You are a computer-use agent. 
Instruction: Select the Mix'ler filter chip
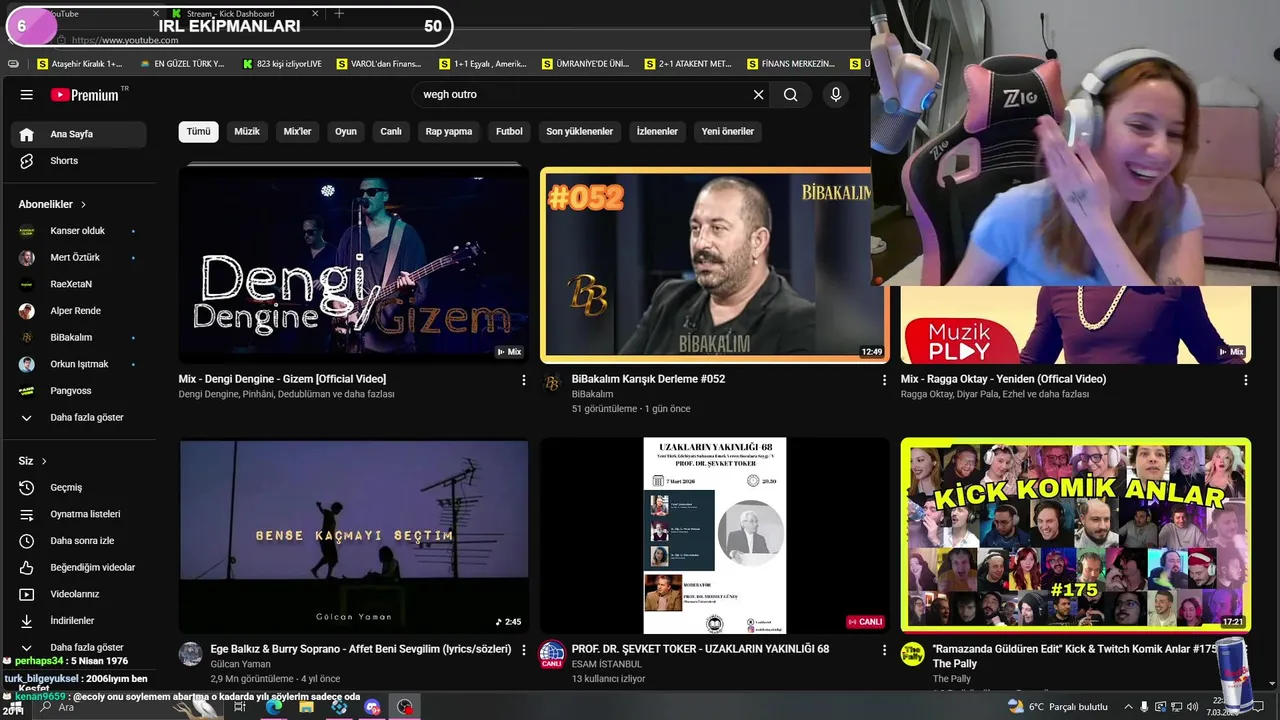(297, 131)
